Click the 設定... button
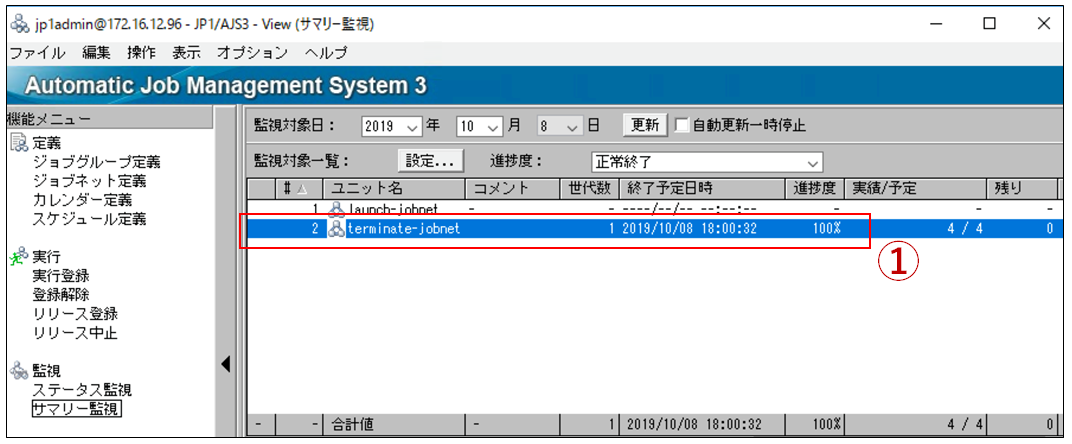Screen dimensions: 1072x444 pyautogui.click(x=430, y=161)
